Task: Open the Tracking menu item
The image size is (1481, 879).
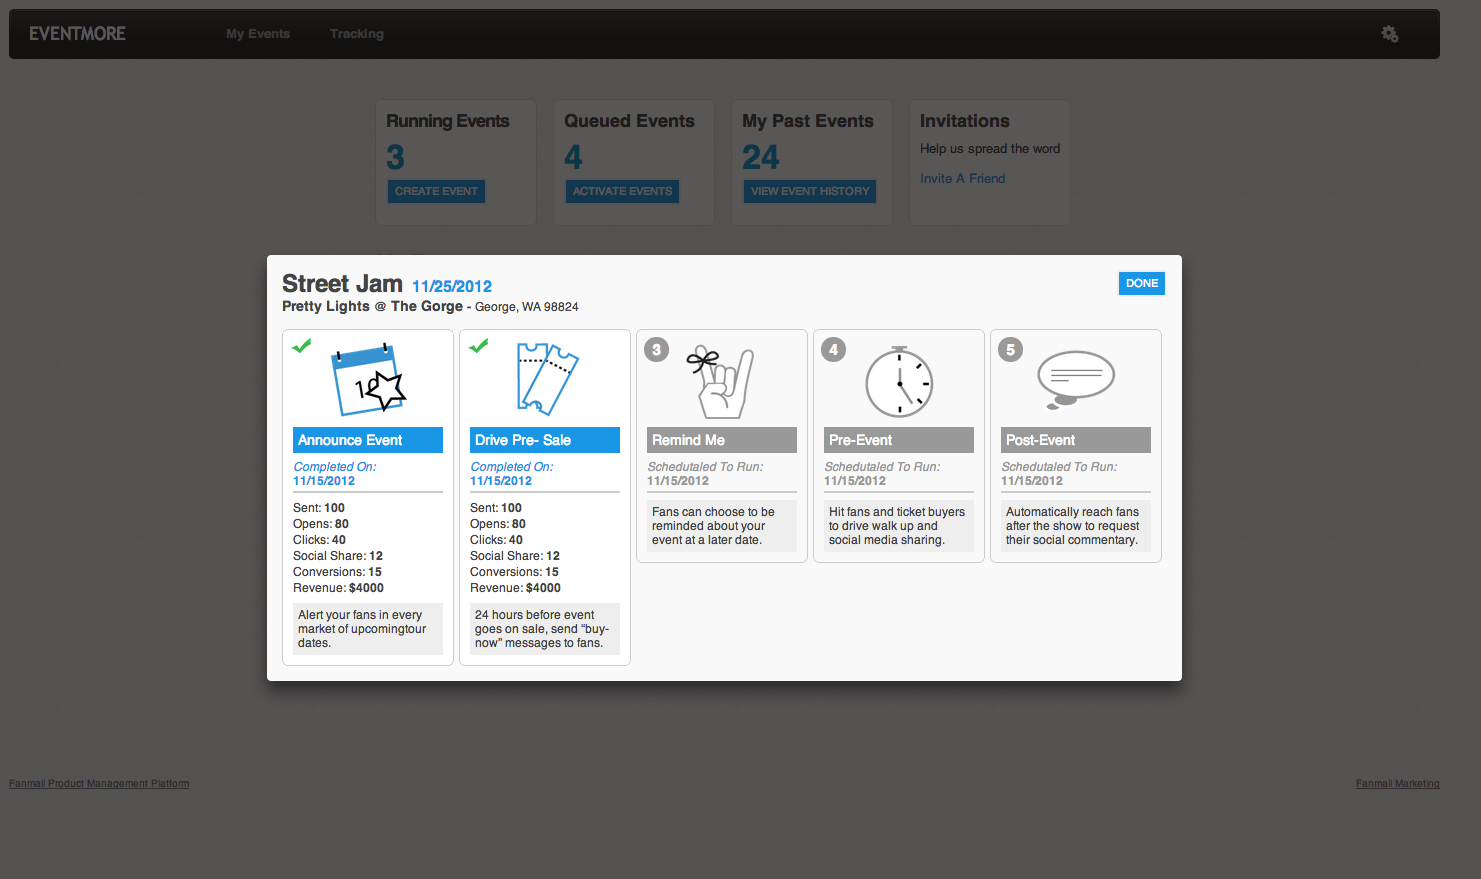Action: tap(356, 34)
